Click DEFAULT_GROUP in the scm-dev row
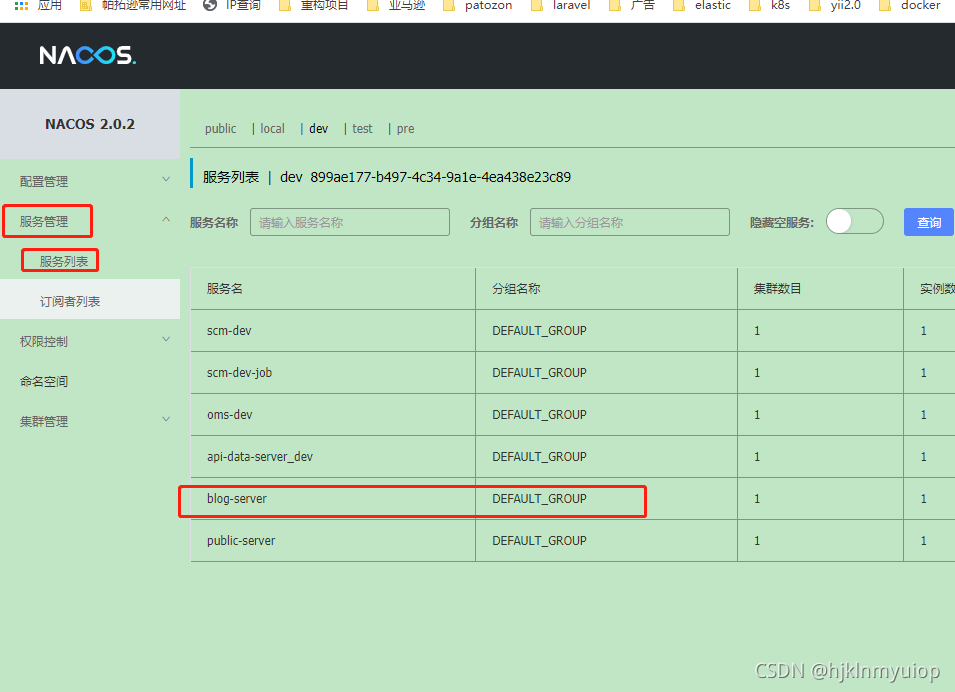This screenshot has height=692, width=955. coord(540,331)
